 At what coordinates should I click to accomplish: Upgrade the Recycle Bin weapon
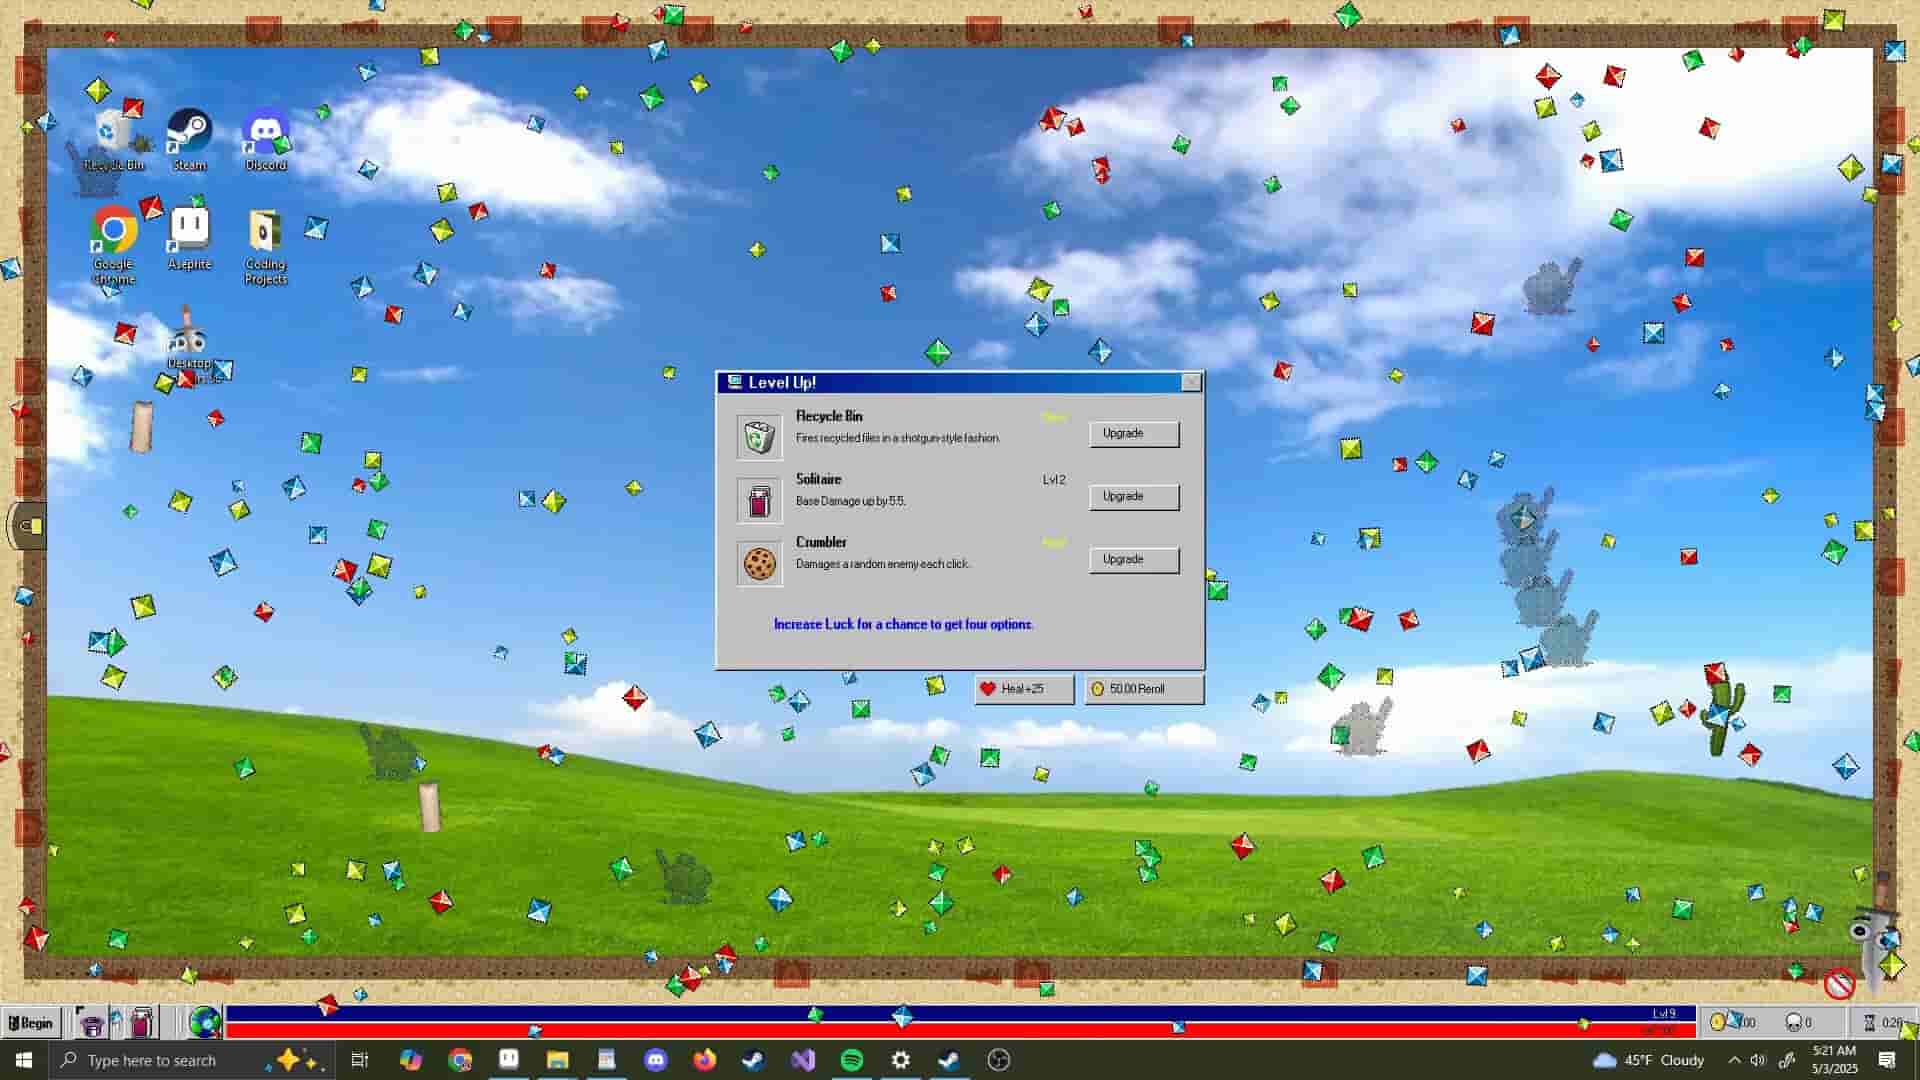click(1134, 433)
